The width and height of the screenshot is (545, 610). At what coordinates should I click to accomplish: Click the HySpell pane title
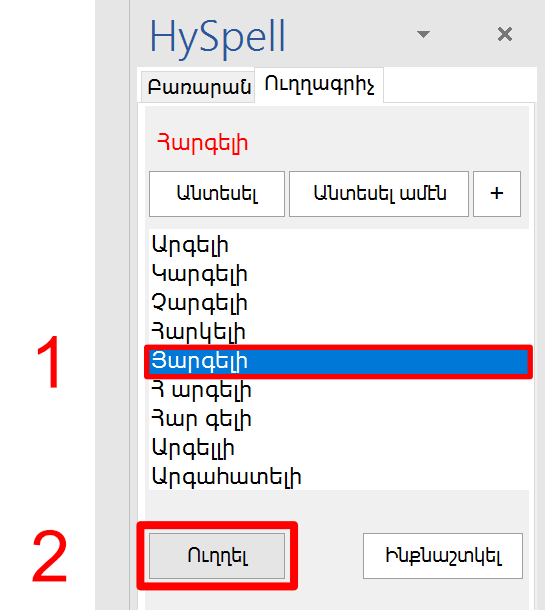tap(217, 37)
